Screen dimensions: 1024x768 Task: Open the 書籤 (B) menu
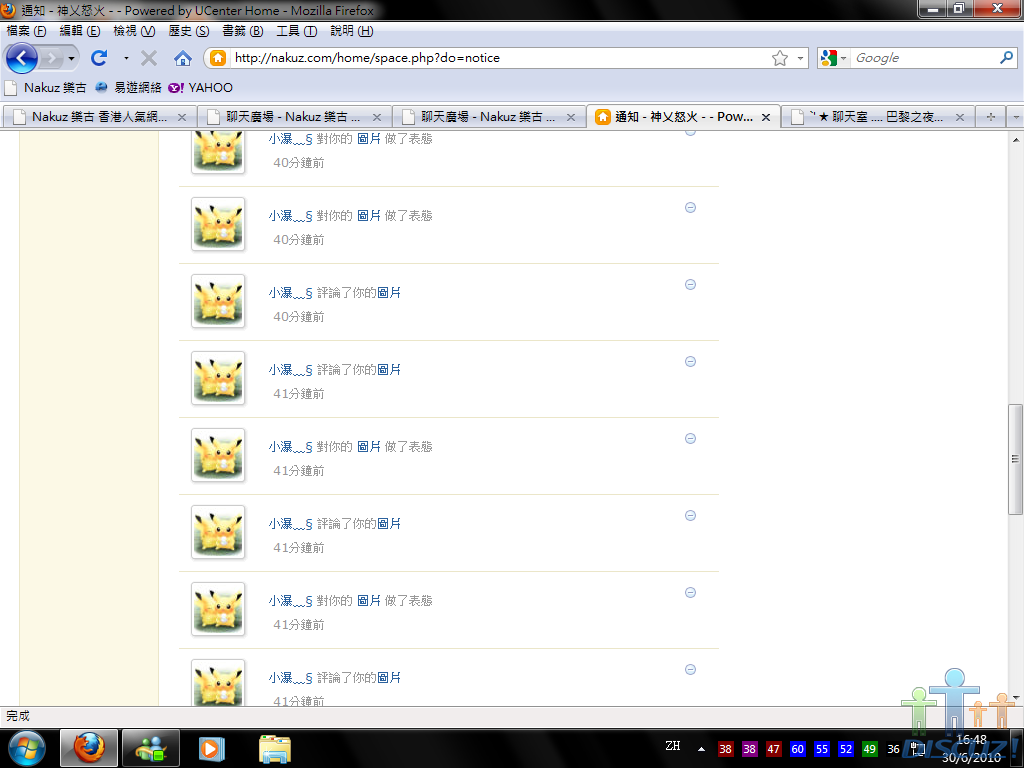(242, 31)
